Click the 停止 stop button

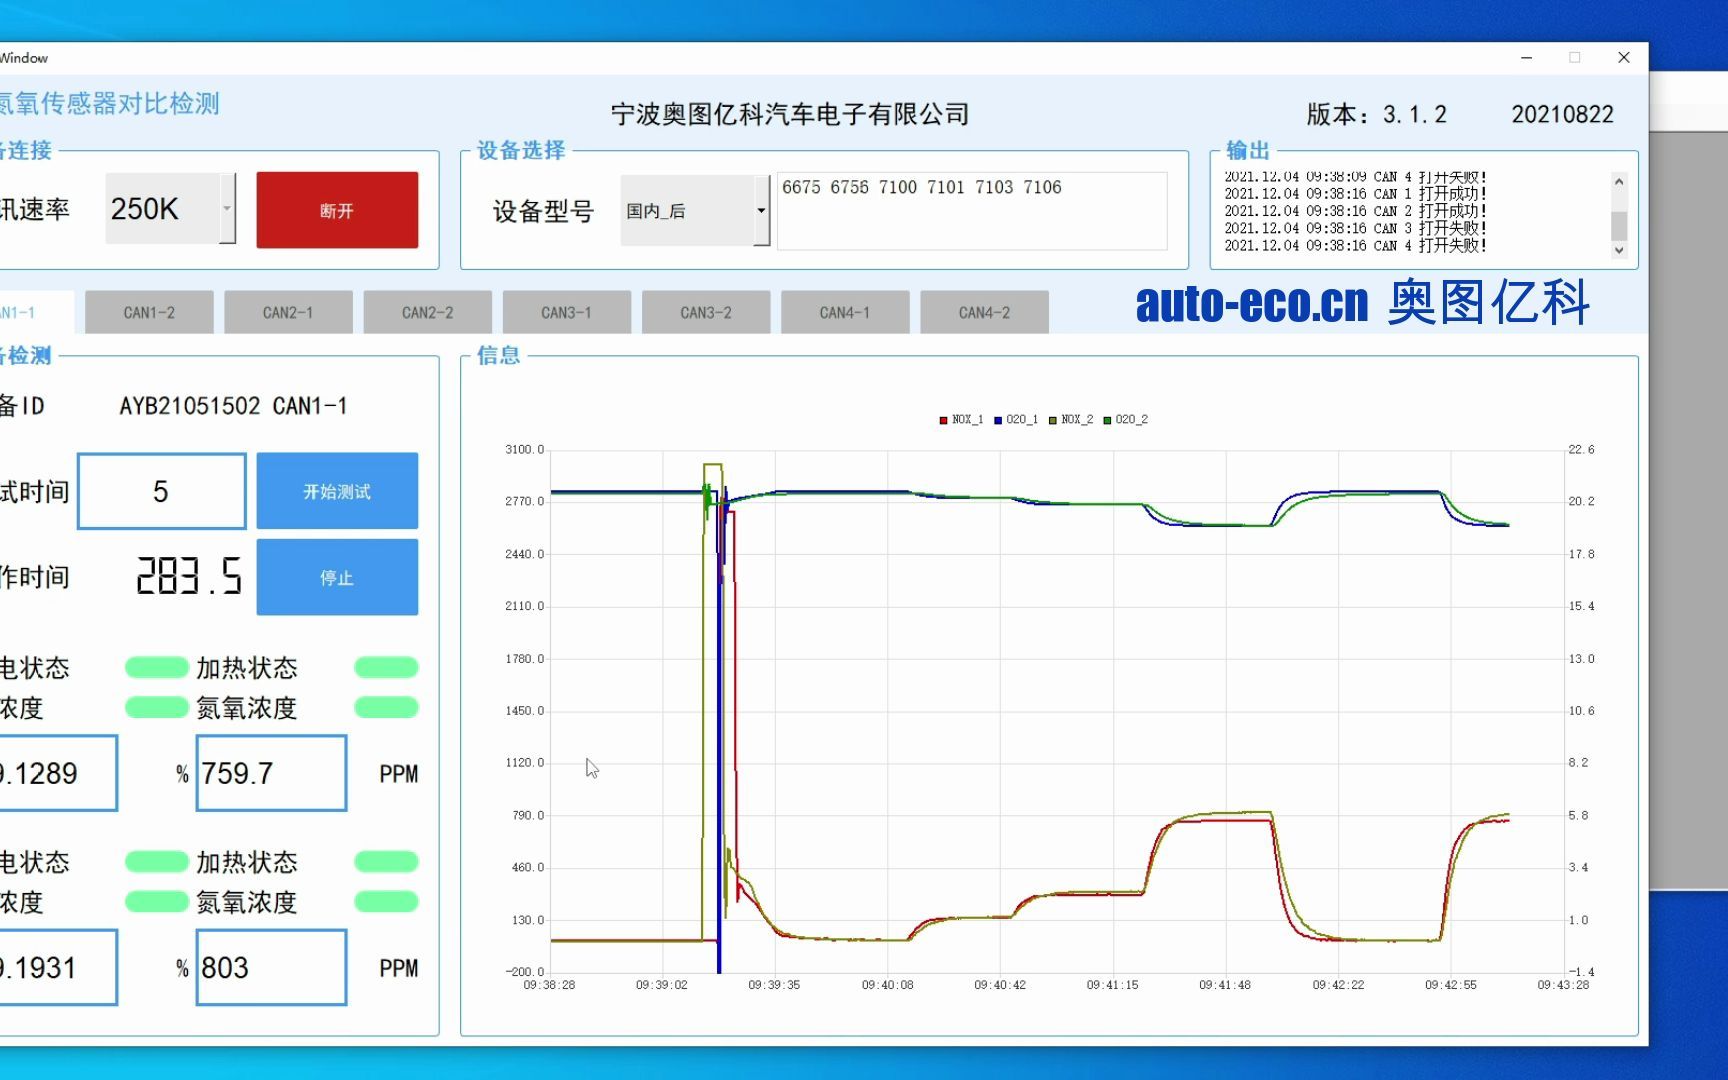(x=337, y=577)
